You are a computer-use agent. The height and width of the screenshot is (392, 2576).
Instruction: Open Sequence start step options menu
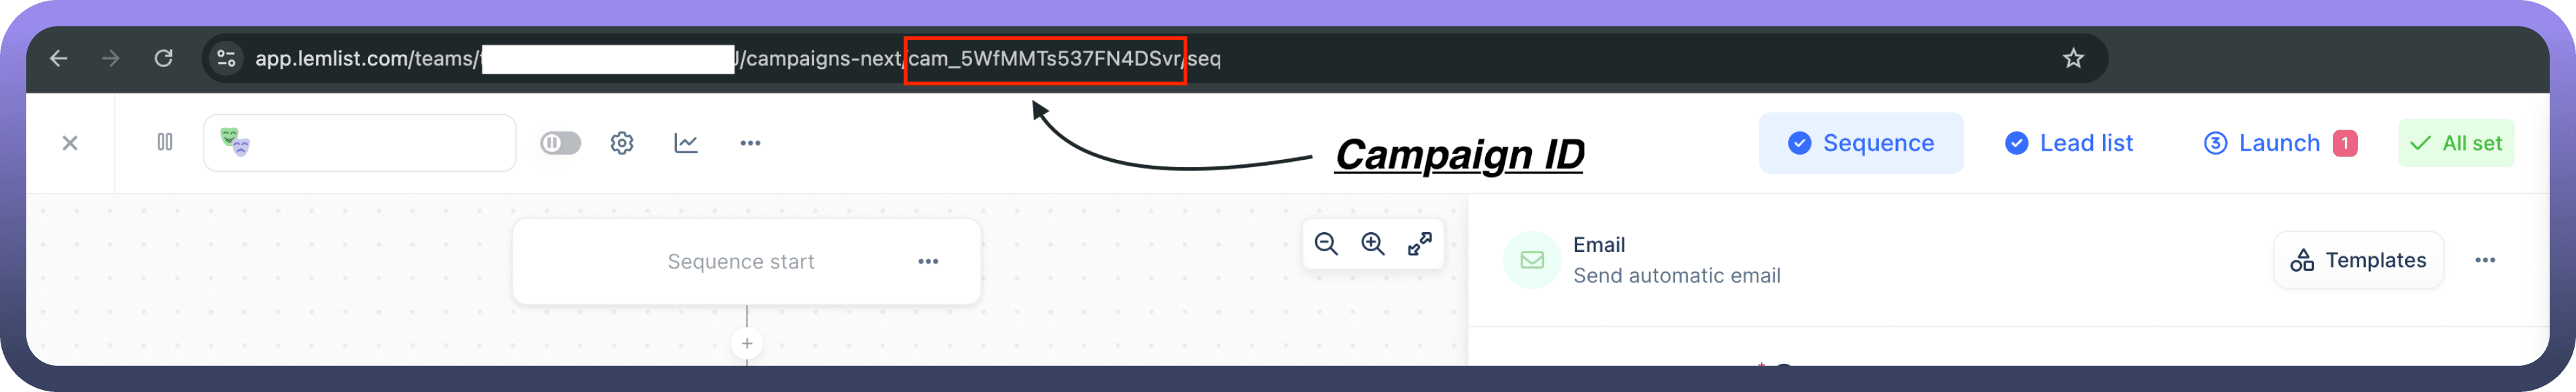point(928,262)
